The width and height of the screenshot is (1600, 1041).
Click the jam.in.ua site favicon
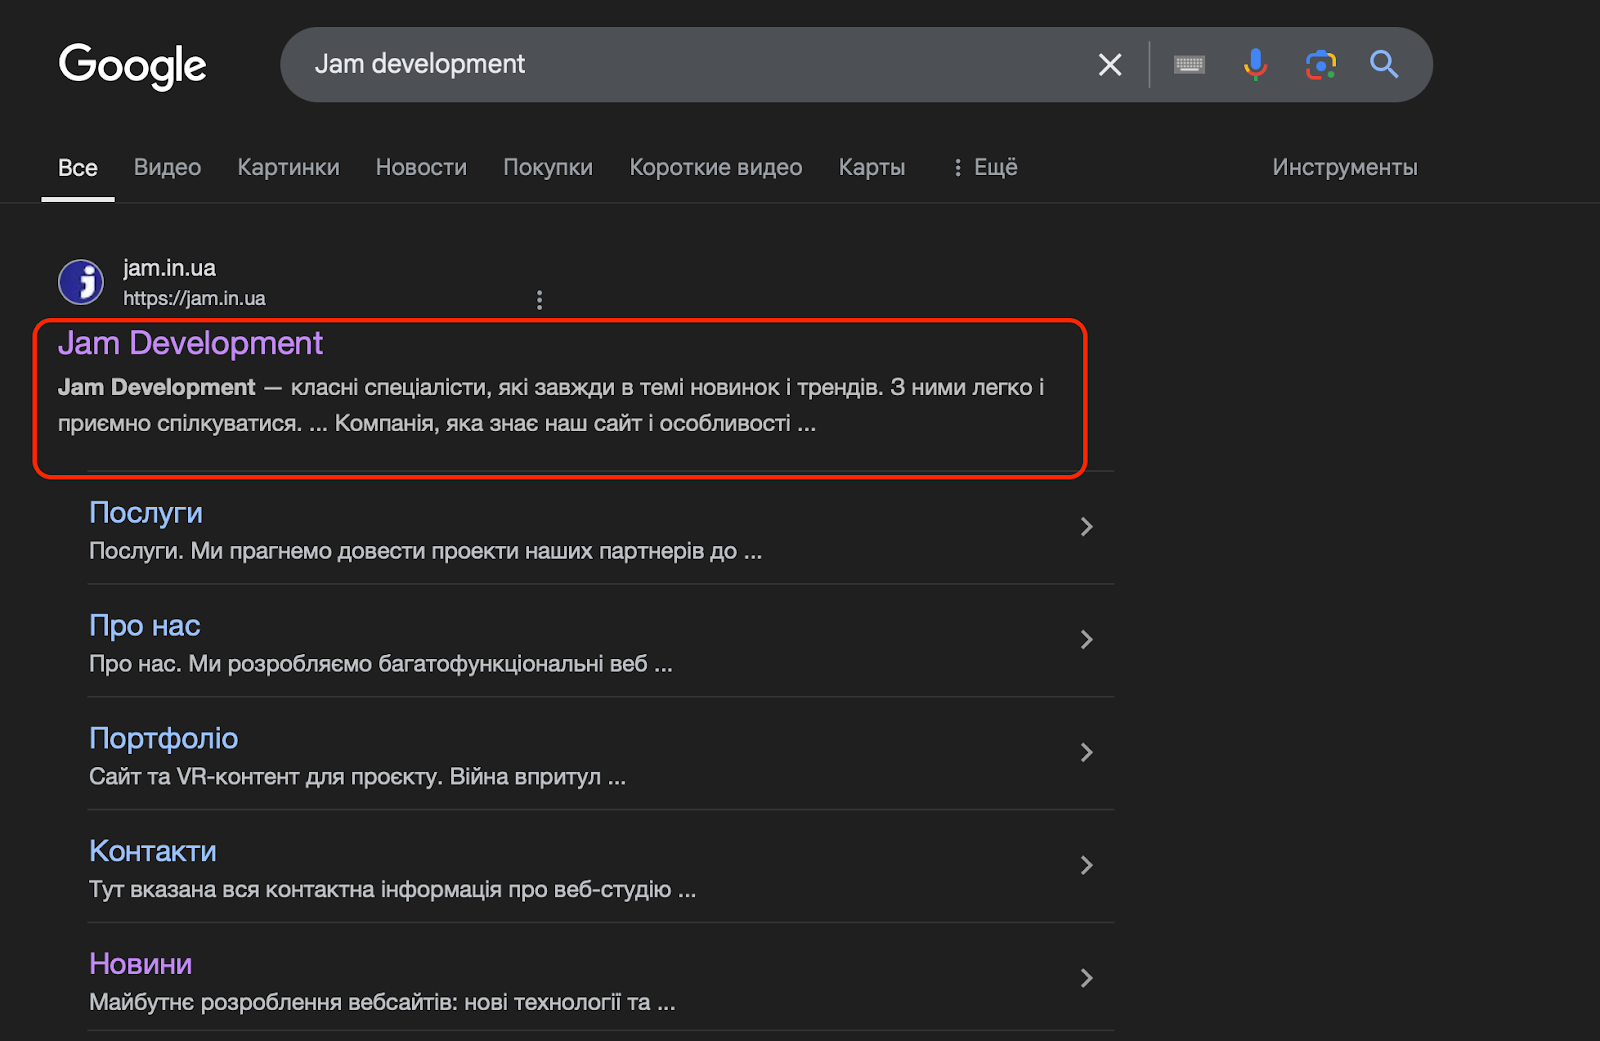point(81,282)
